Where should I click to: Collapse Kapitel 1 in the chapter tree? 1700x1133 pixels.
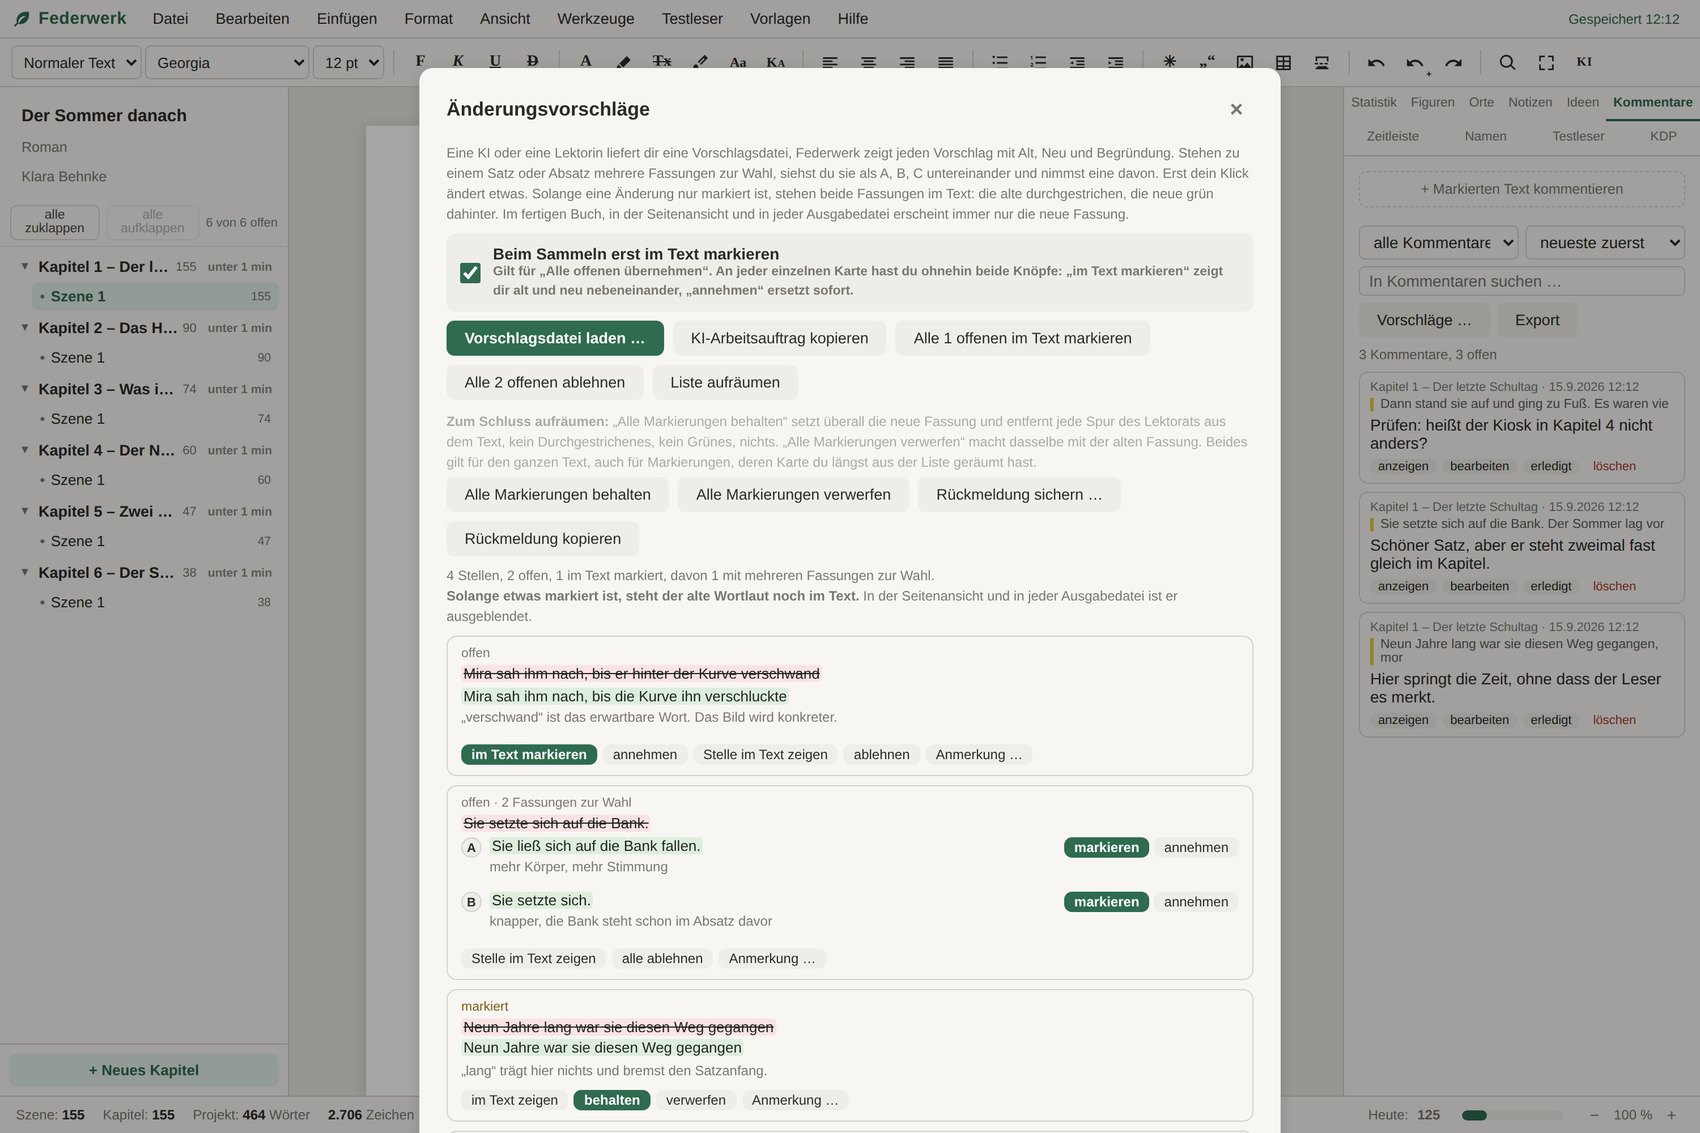click(x=25, y=266)
